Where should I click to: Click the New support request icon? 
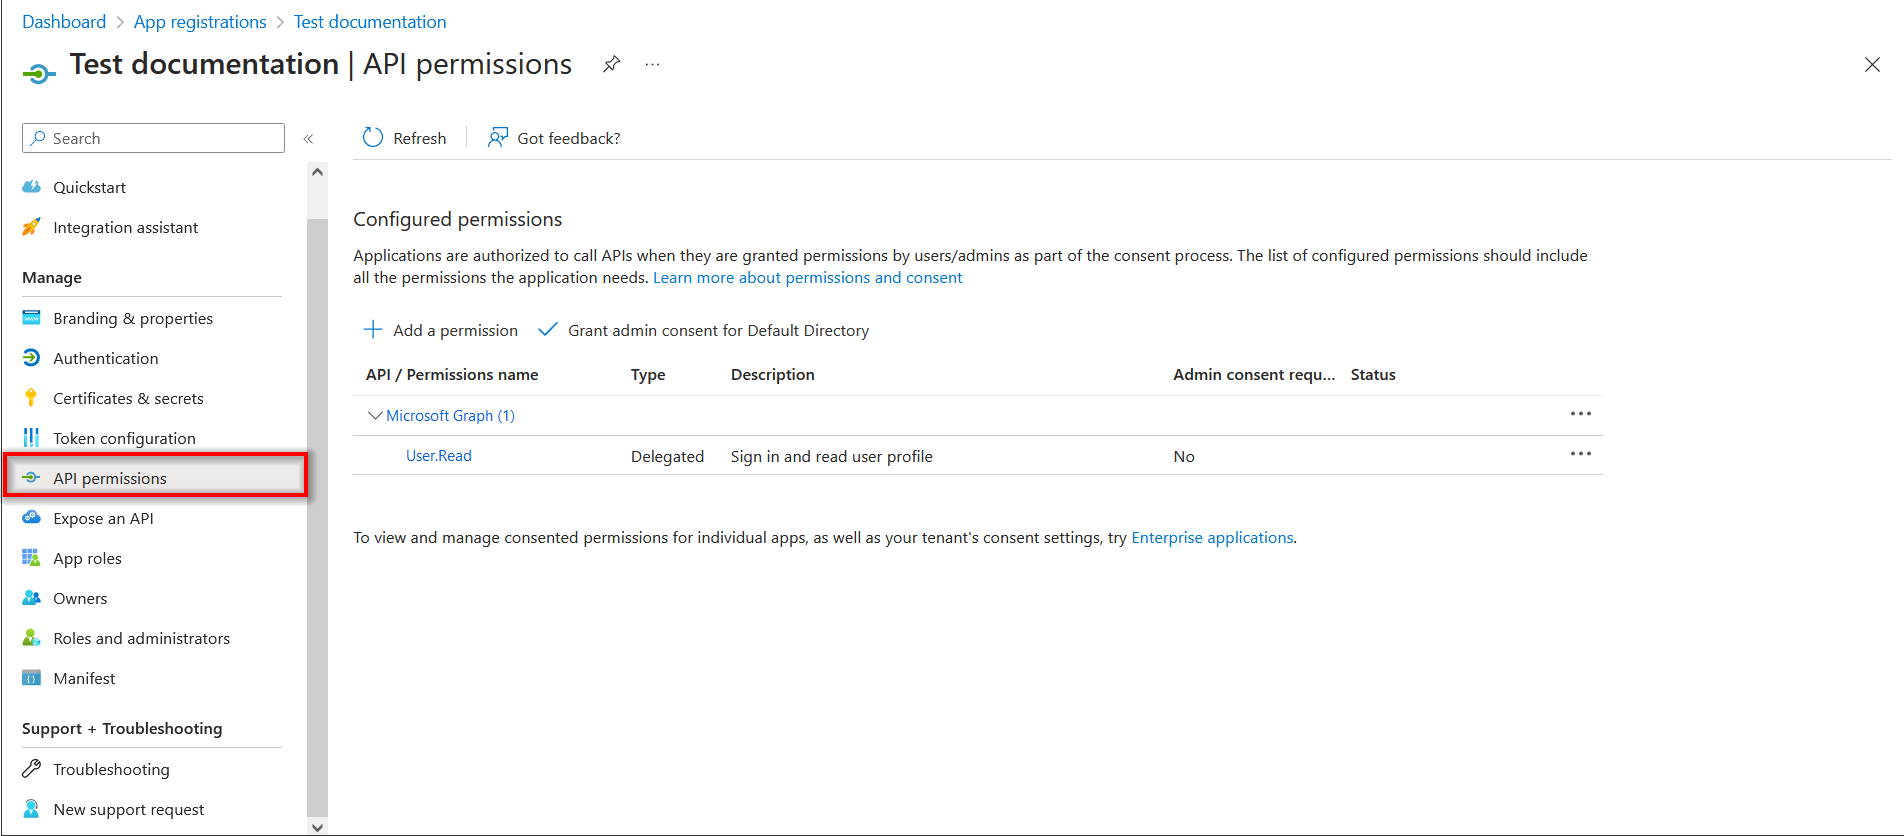pos(32,809)
